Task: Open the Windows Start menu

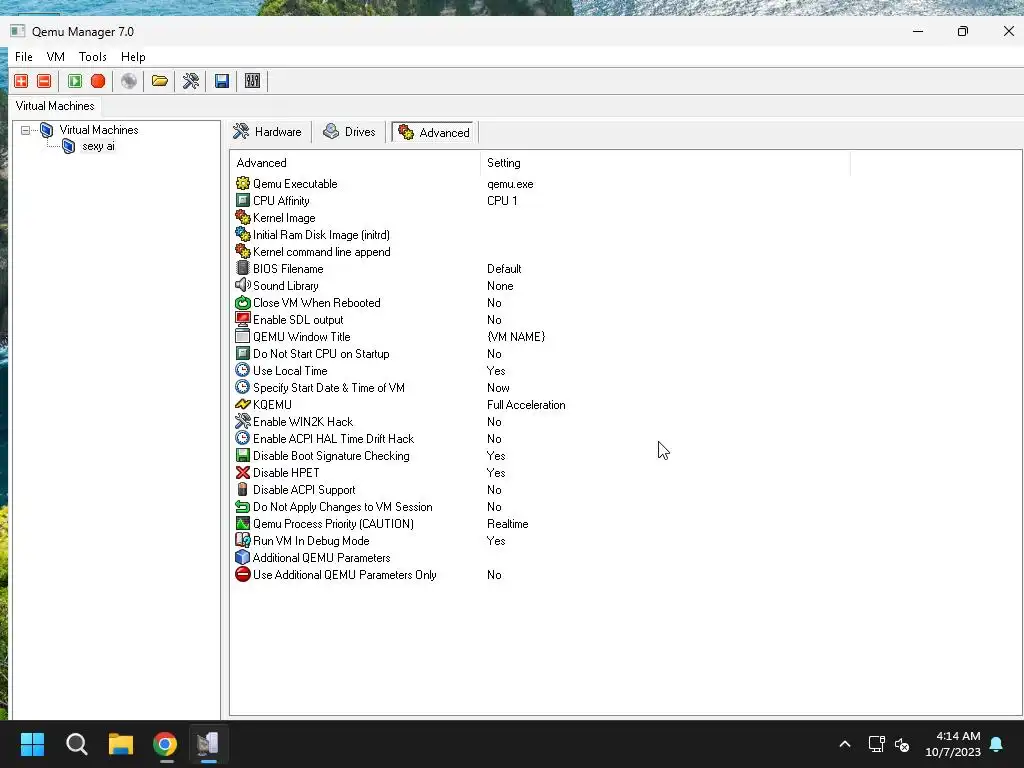Action: pyautogui.click(x=32, y=744)
